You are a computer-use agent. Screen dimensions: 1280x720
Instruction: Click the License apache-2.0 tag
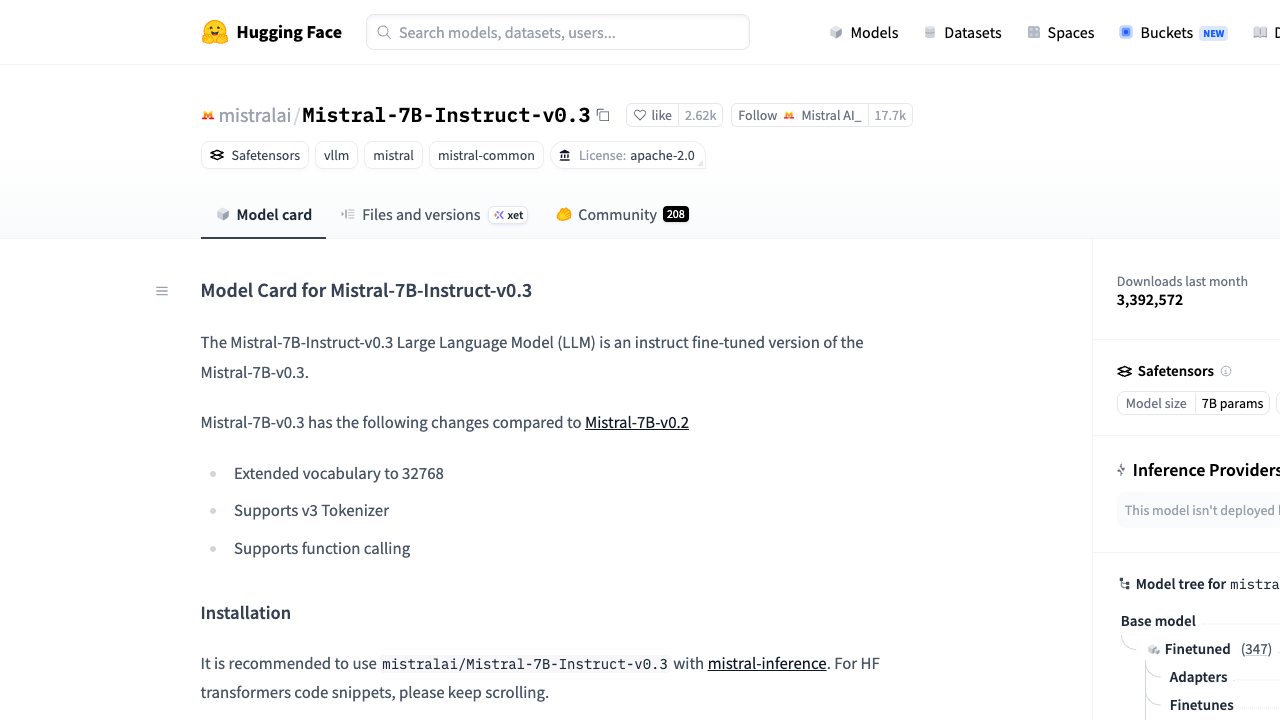tap(628, 155)
